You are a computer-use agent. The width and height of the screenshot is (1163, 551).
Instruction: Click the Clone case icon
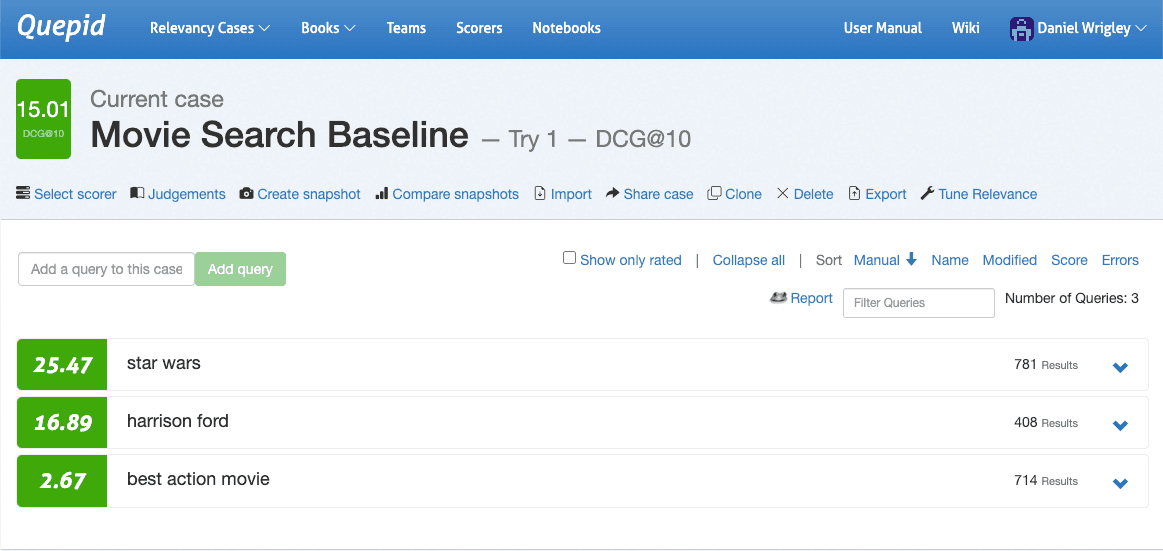(714, 194)
